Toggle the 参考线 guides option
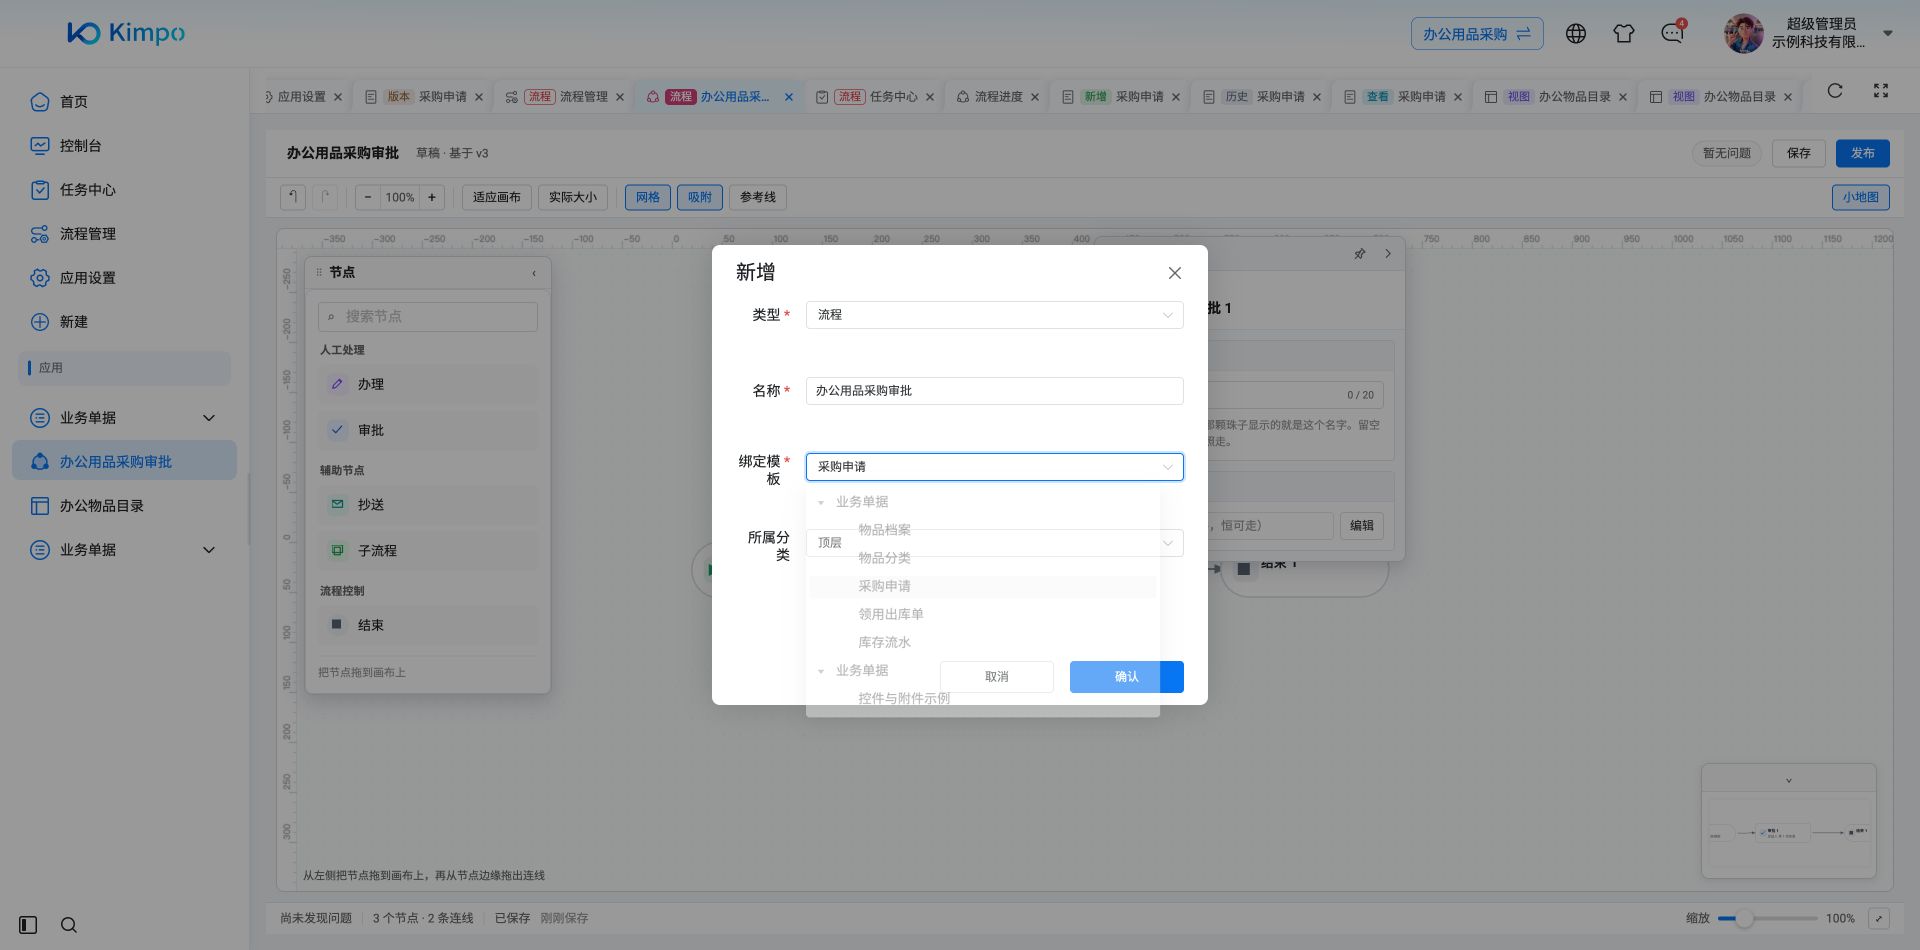The width and height of the screenshot is (1920, 950). [758, 197]
